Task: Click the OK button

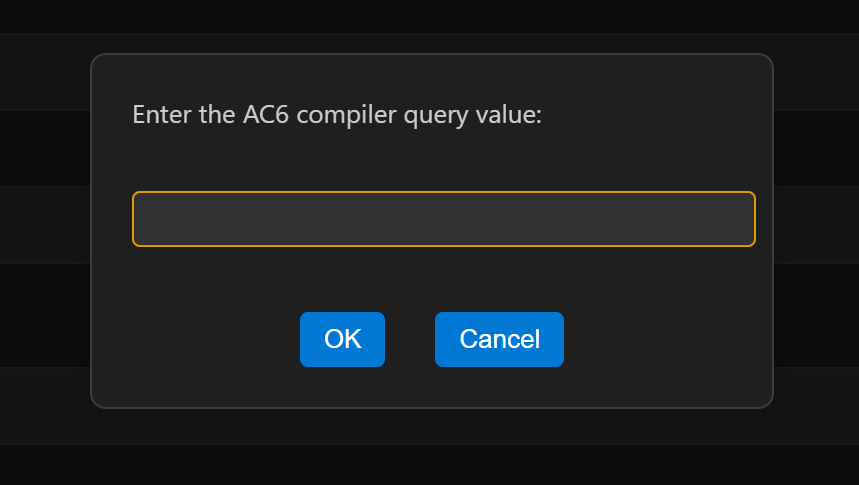Action: [x=342, y=339]
